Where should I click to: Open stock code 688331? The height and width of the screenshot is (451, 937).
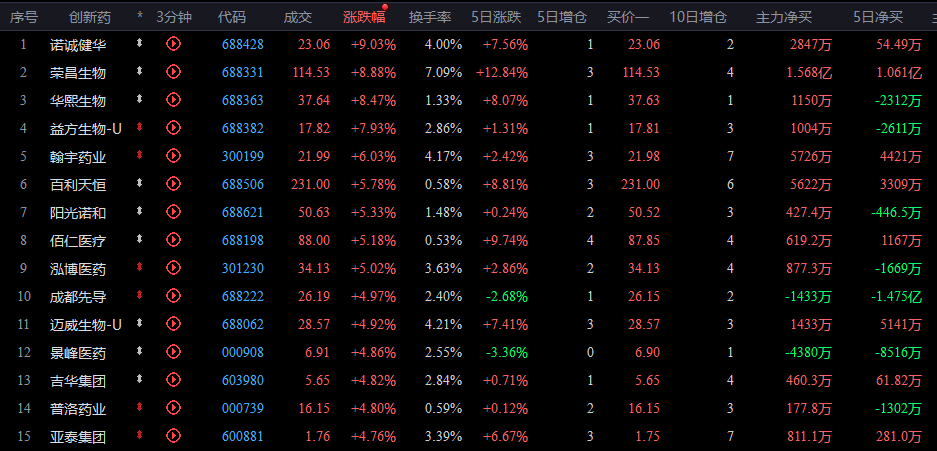pyautogui.click(x=243, y=72)
